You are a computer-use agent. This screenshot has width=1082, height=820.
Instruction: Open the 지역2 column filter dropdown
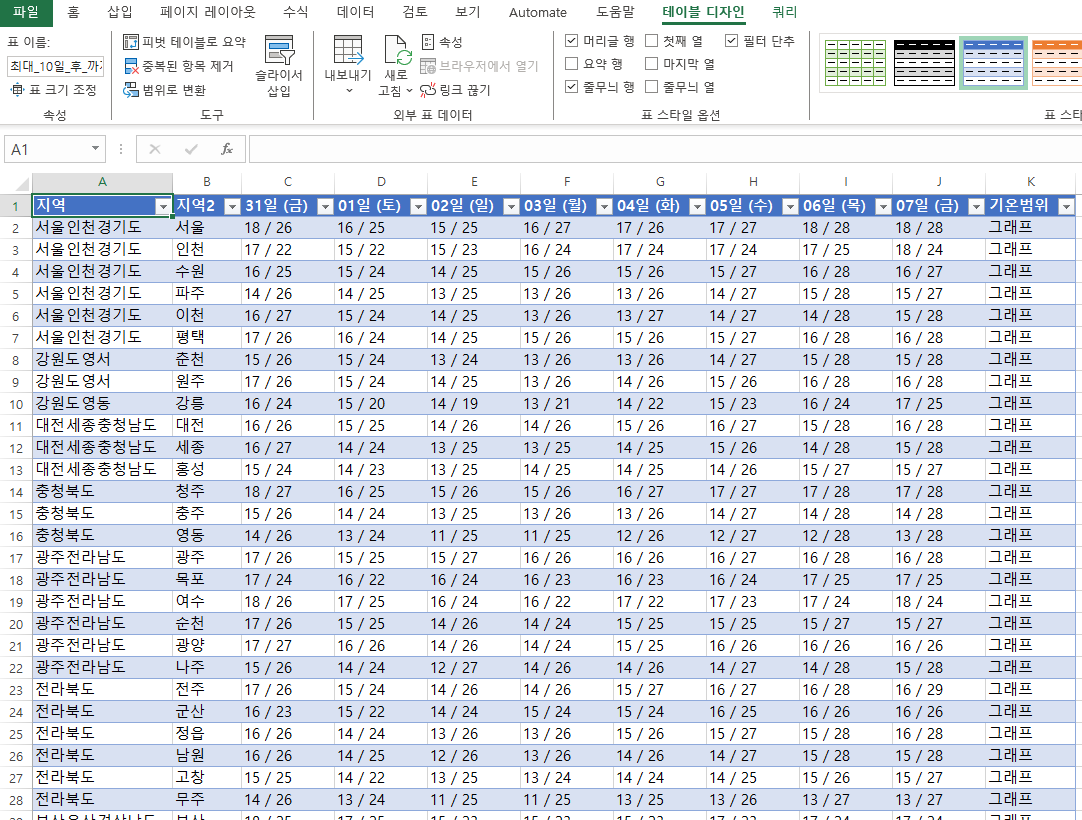click(233, 206)
